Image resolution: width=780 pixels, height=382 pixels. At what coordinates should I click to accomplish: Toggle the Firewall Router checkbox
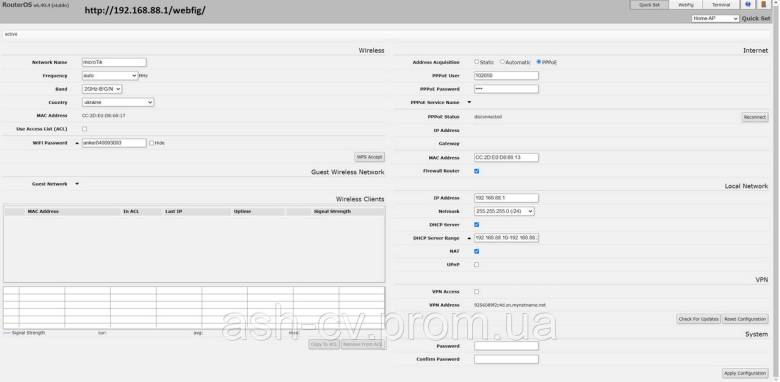477,171
